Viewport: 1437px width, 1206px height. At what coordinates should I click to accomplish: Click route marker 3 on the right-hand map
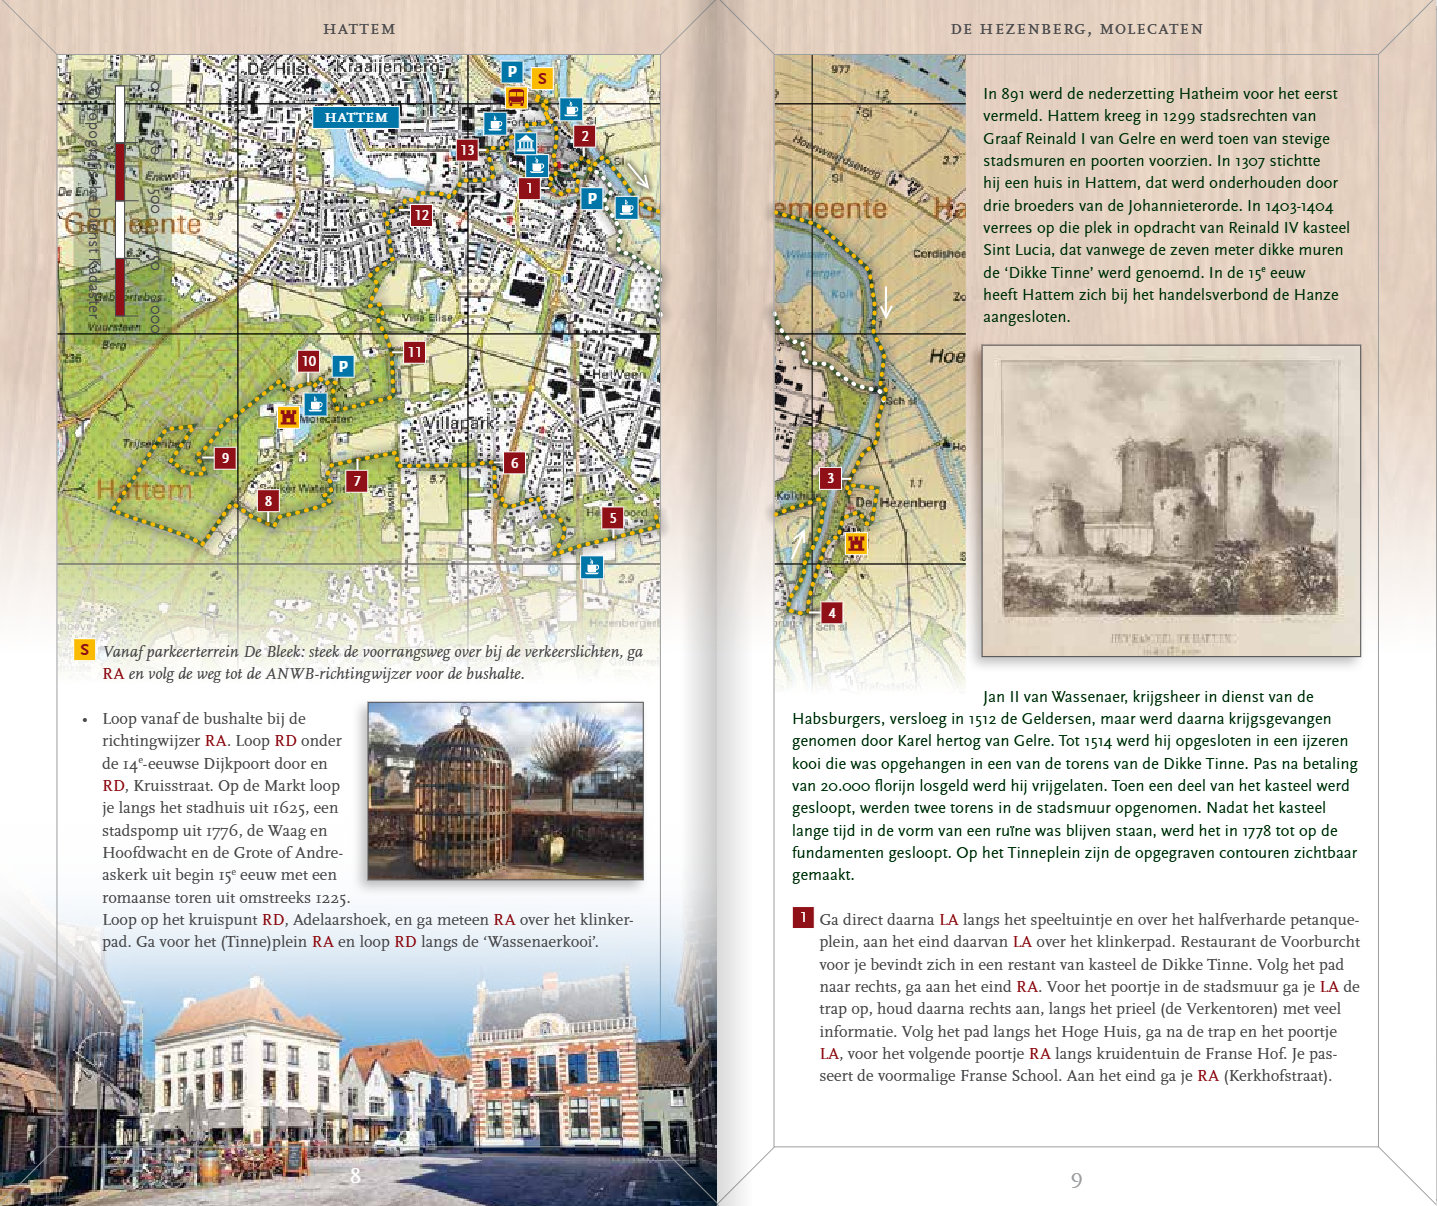[830, 478]
